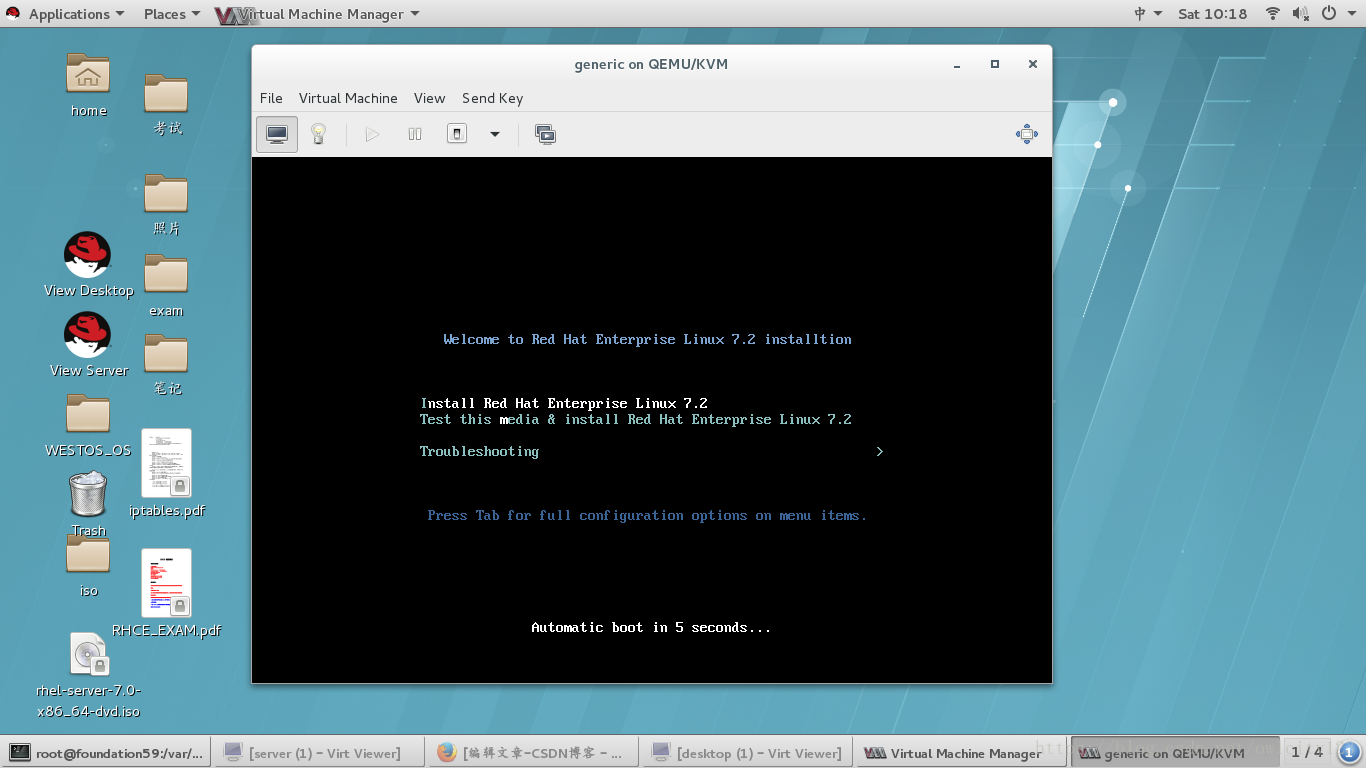
Task: Open the Virtual Machine menu
Action: [x=348, y=98]
